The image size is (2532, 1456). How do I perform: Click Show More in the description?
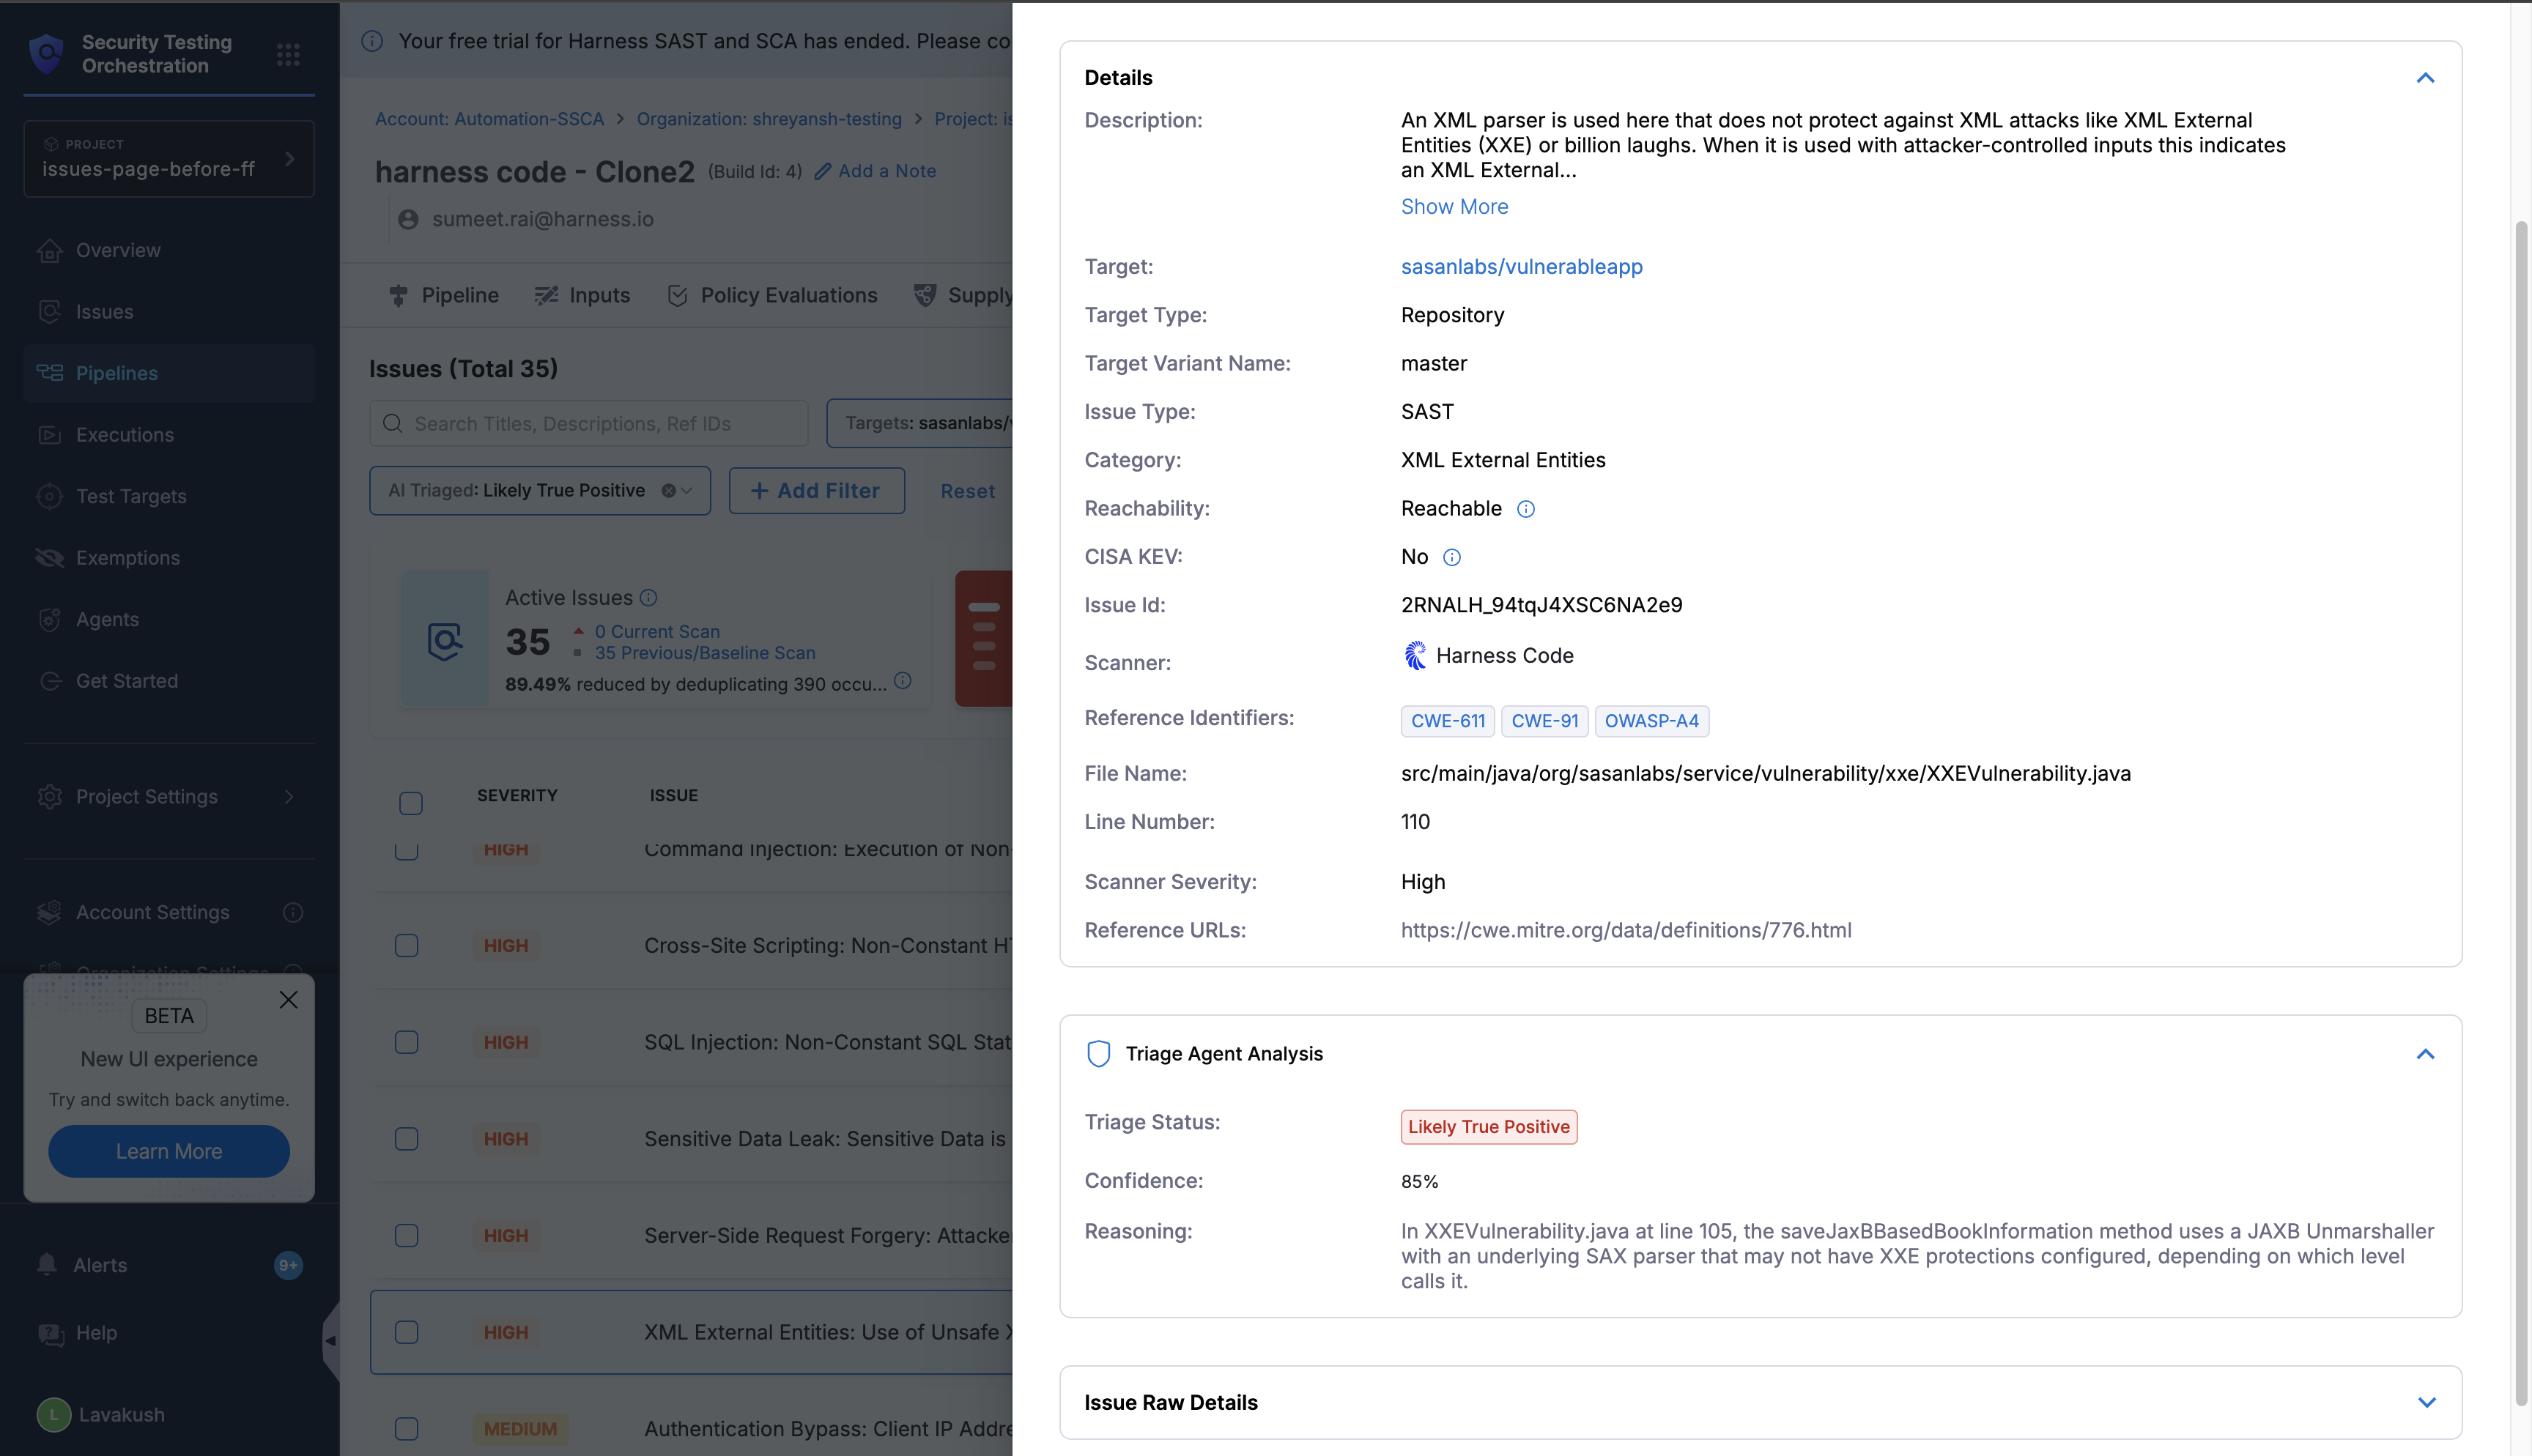(x=1454, y=207)
